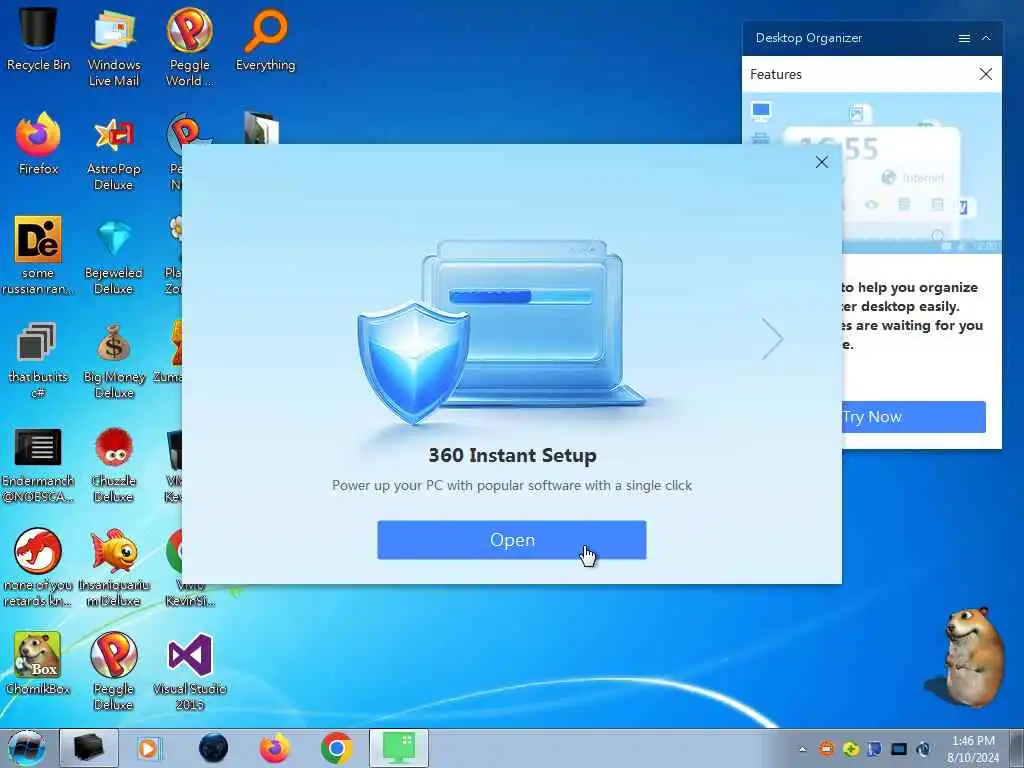1024x768 pixels.
Task: Go to next slide with right arrow
Action: click(x=772, y=339)
